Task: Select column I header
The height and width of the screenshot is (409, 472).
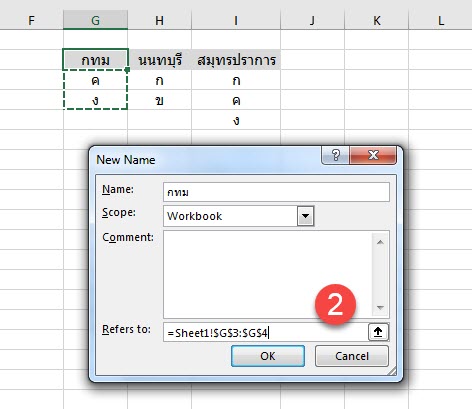Action: (x=236, y=21)
